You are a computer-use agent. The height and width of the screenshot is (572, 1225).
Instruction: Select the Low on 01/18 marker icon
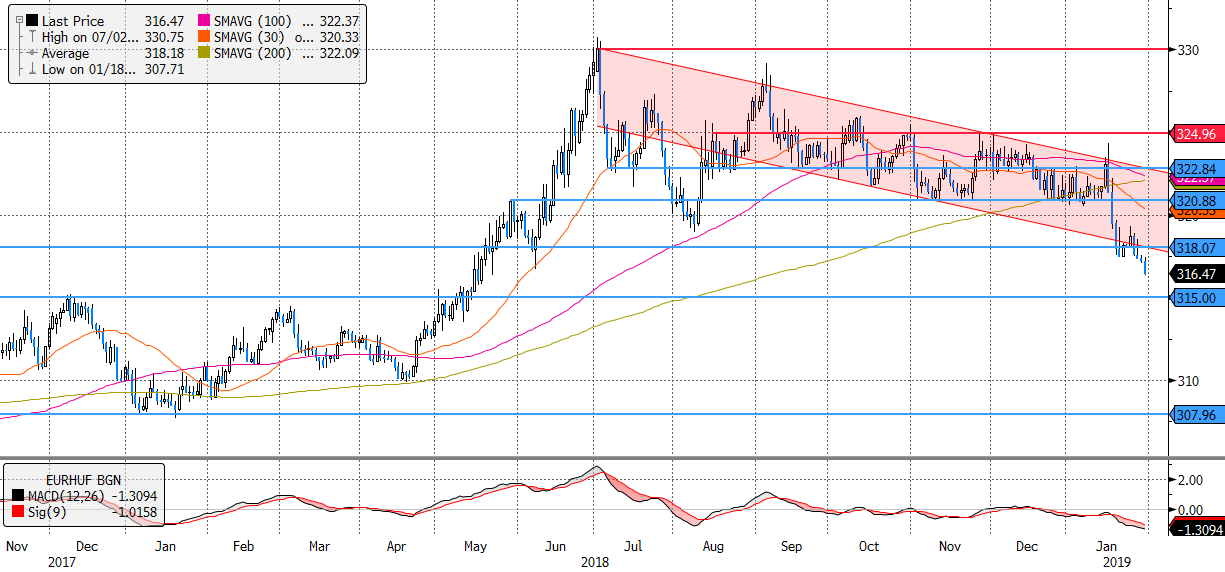coord(31,70)
